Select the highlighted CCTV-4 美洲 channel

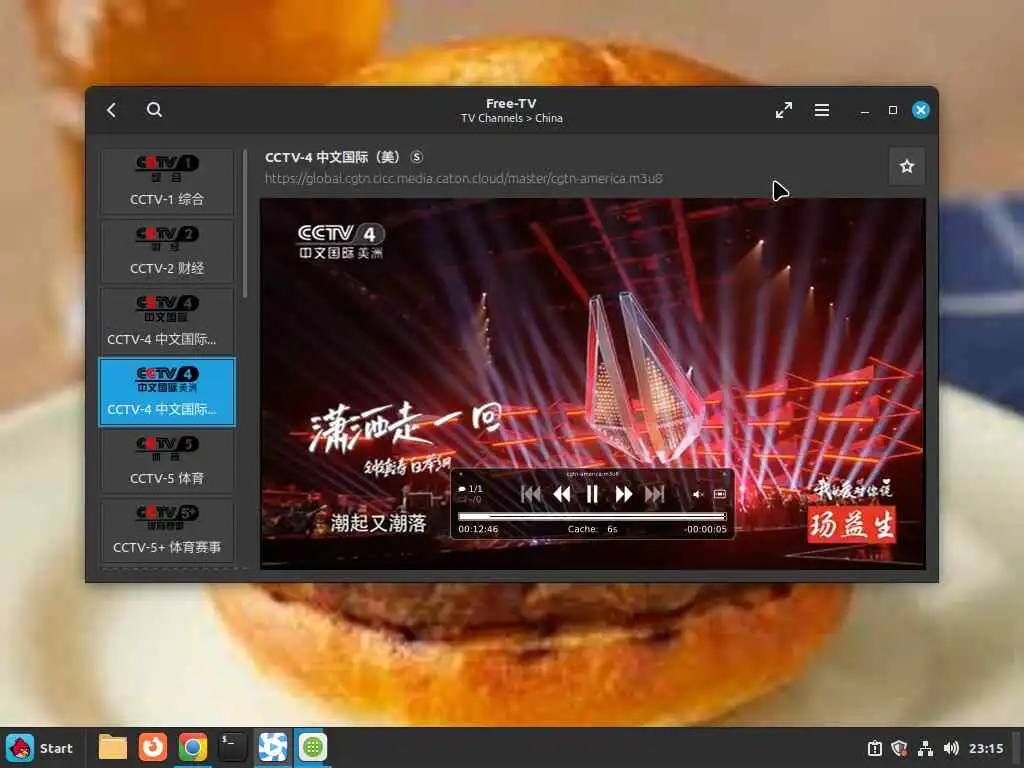click(167, 392)
